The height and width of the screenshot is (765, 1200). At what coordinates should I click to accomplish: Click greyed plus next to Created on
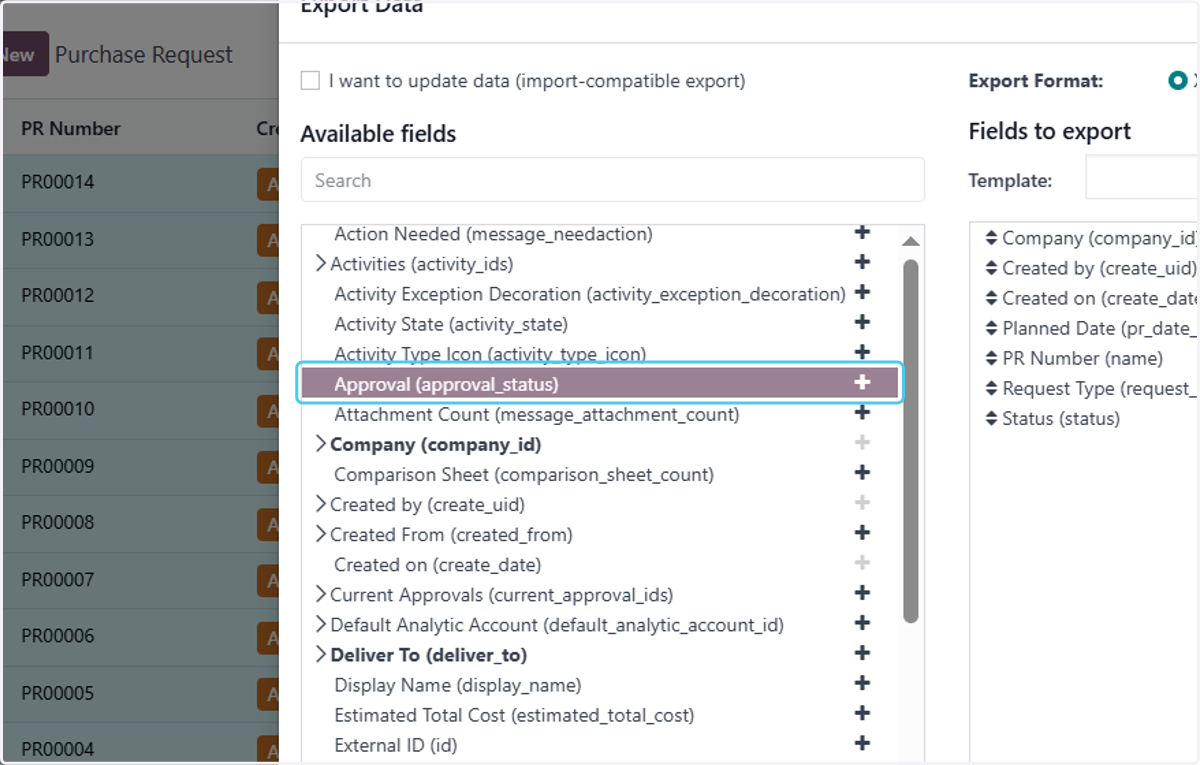point(862,562)
